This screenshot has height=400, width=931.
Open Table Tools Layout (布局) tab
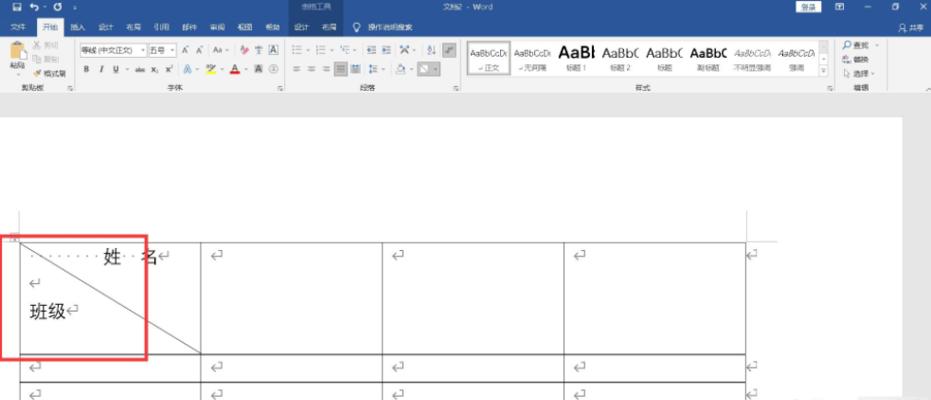coord(329,27)
